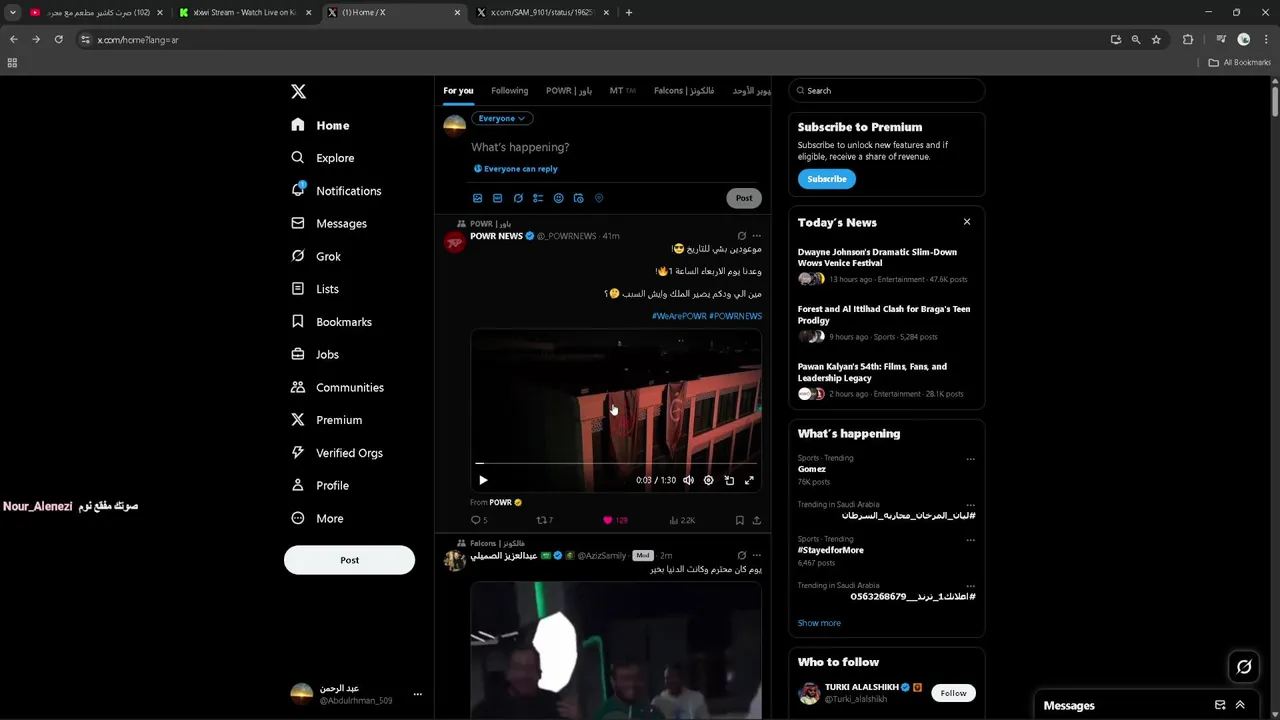Reply to the POWR NEWS post

click(479, 520)
